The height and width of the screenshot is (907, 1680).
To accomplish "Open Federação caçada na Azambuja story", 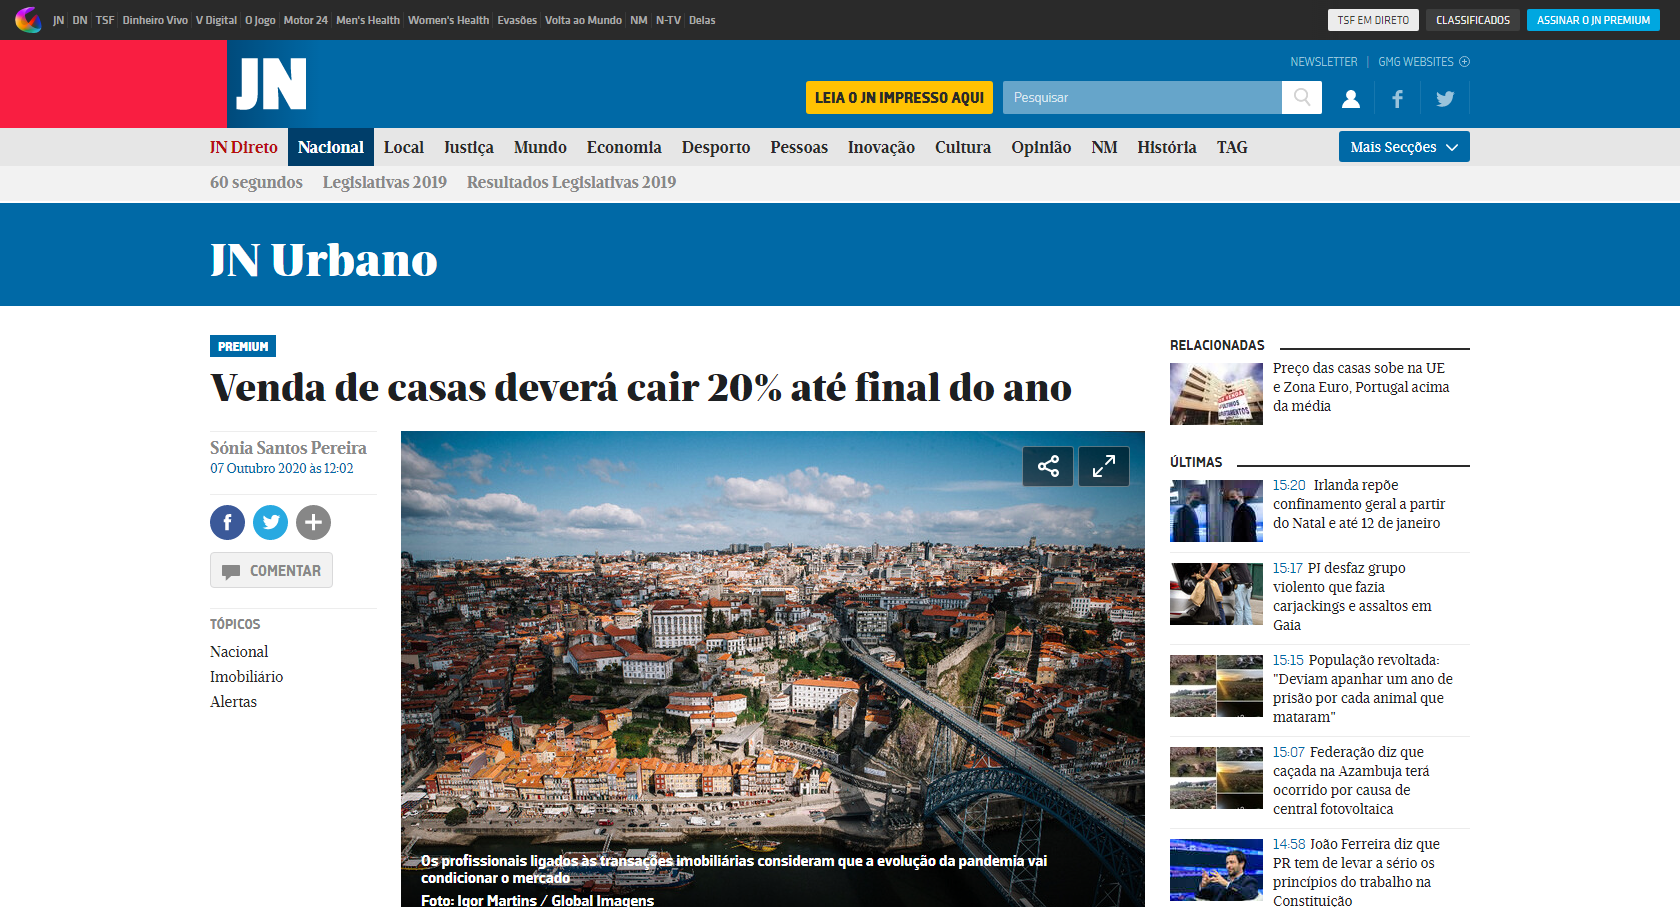I will point(1351,780).
